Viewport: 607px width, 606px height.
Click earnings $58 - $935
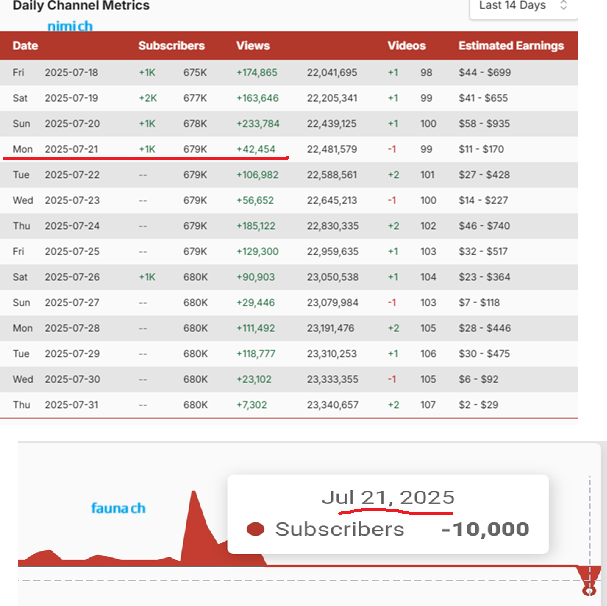[x=484, y=124]
